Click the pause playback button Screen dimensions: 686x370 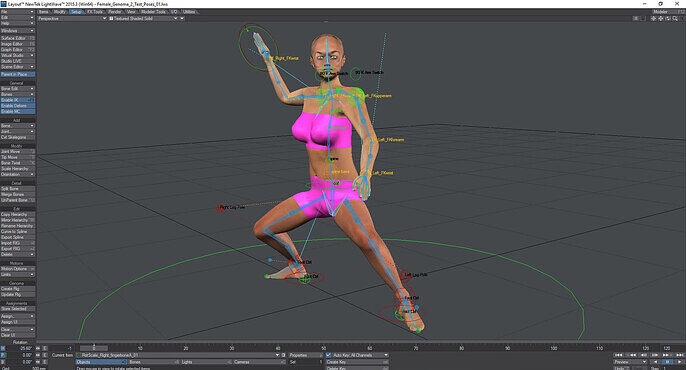[x=667, y=362]
